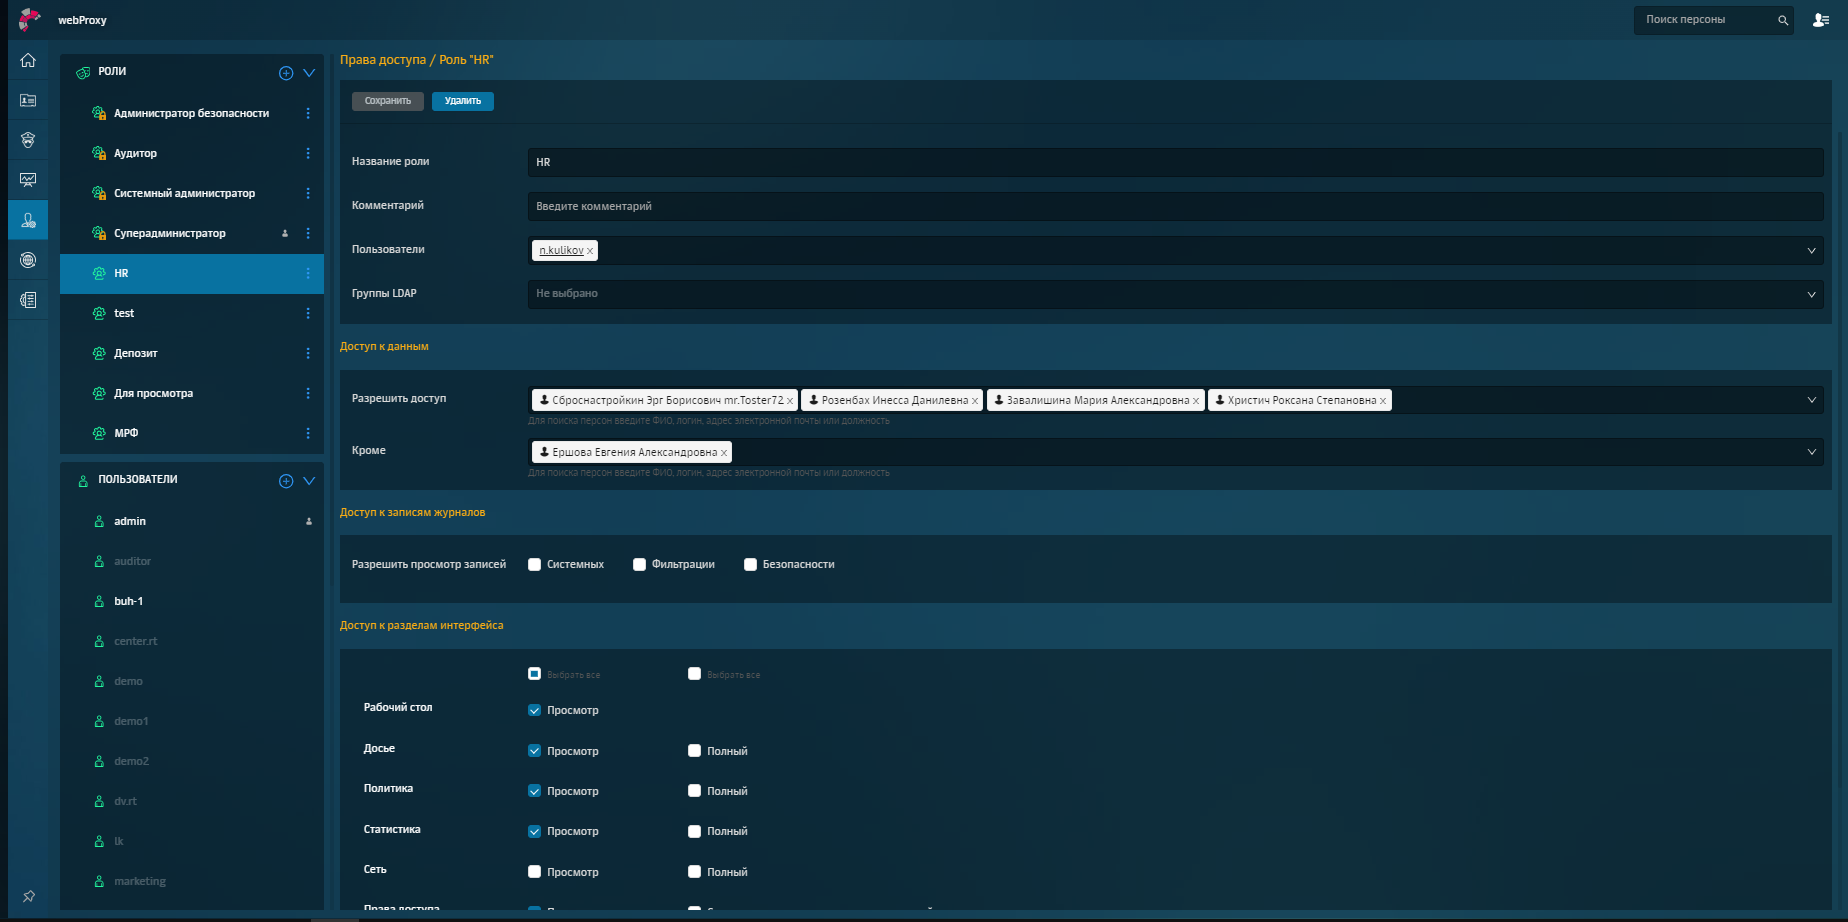Screen dimensions: 1848x922
Task: Collapse the ПОЛЬЗОВАТЕЛИ panel chevron
Action: (309, 481)
